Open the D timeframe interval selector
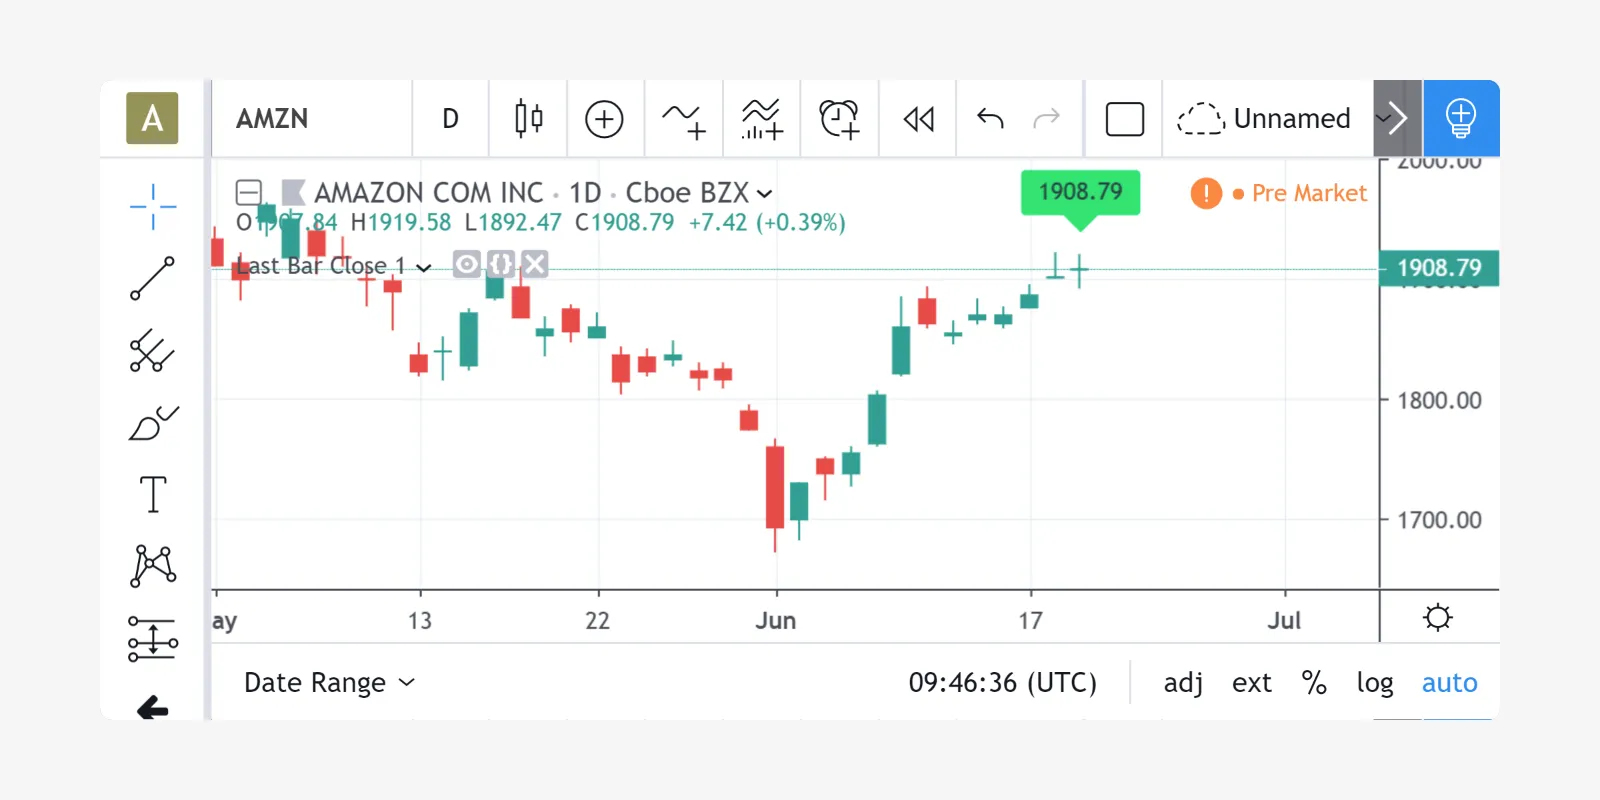This screenshot has width=1600, height=800. point(450,119)
